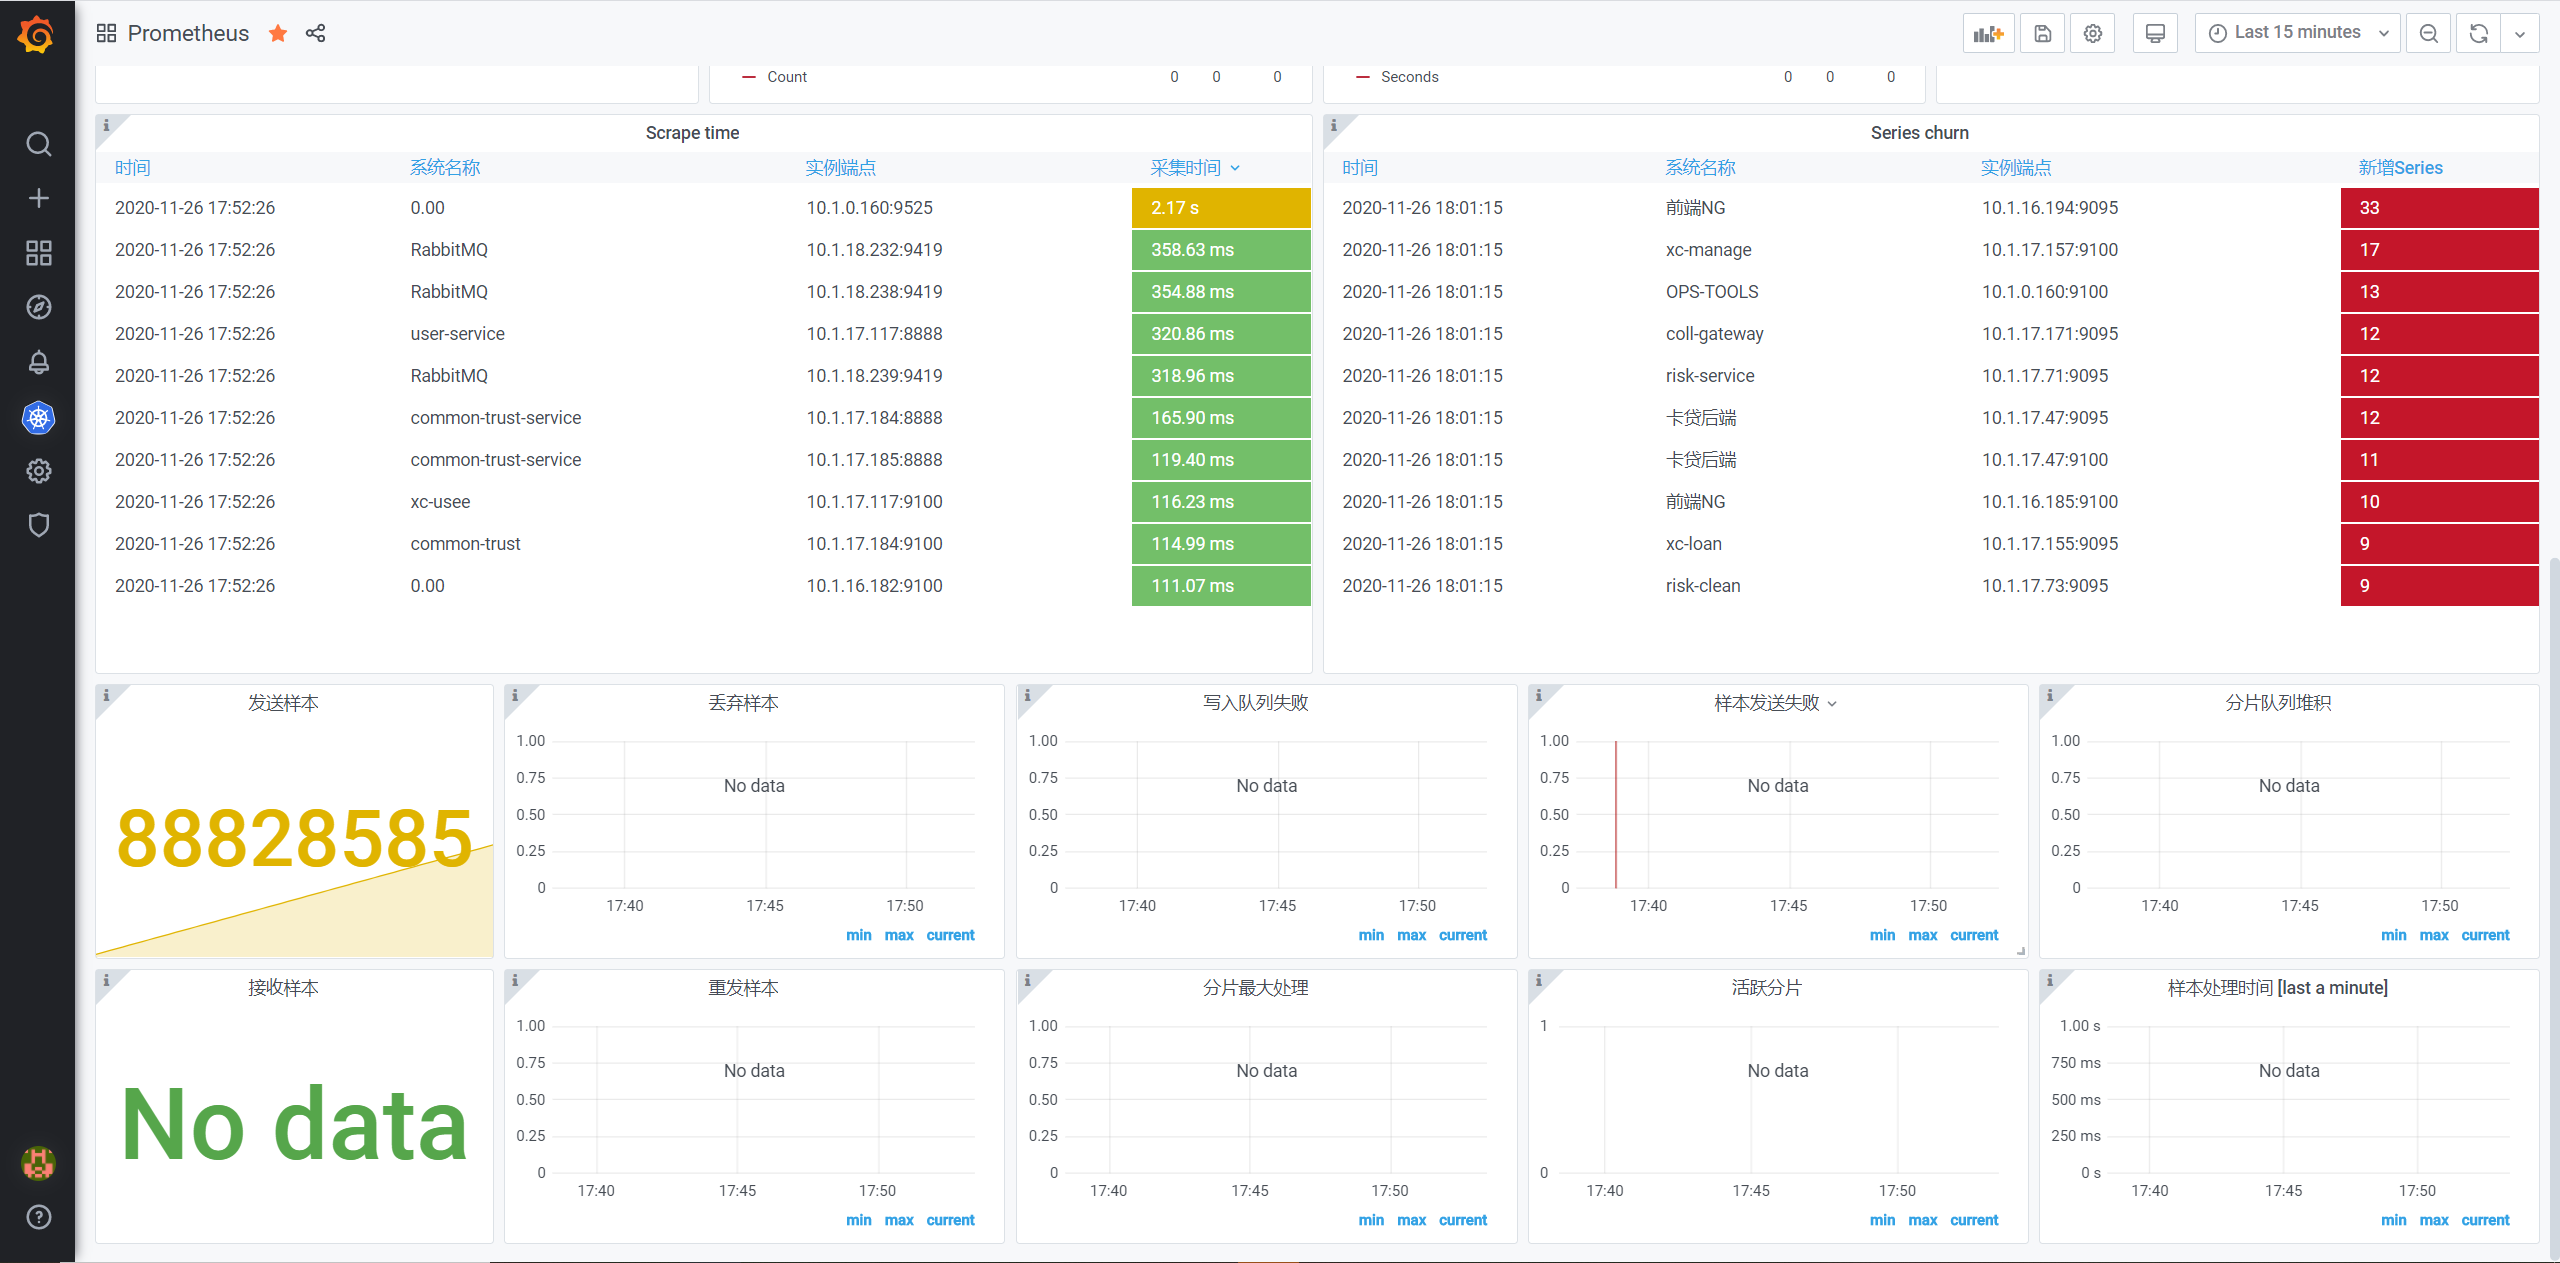Click the Create plus icon

(38, 198)
